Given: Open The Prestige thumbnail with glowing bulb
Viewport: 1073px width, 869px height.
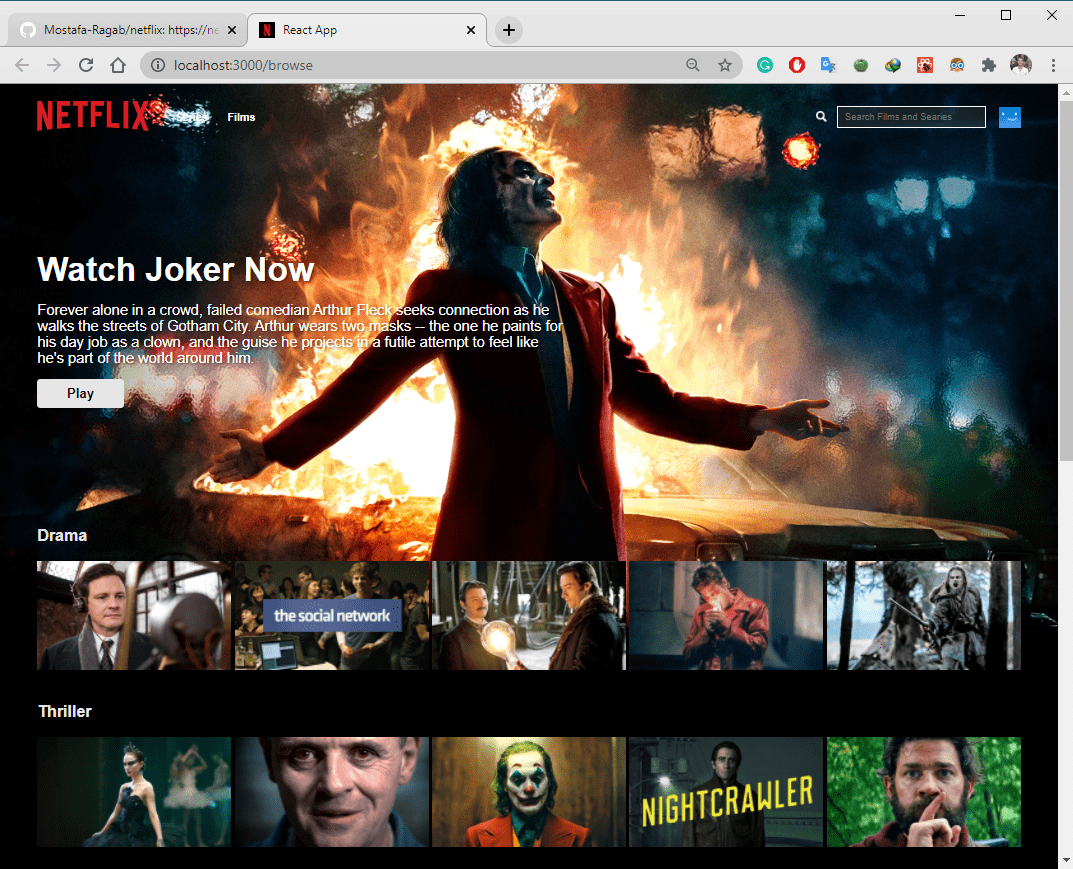Looking at the screenshot, I should click(x=529, y=615).
